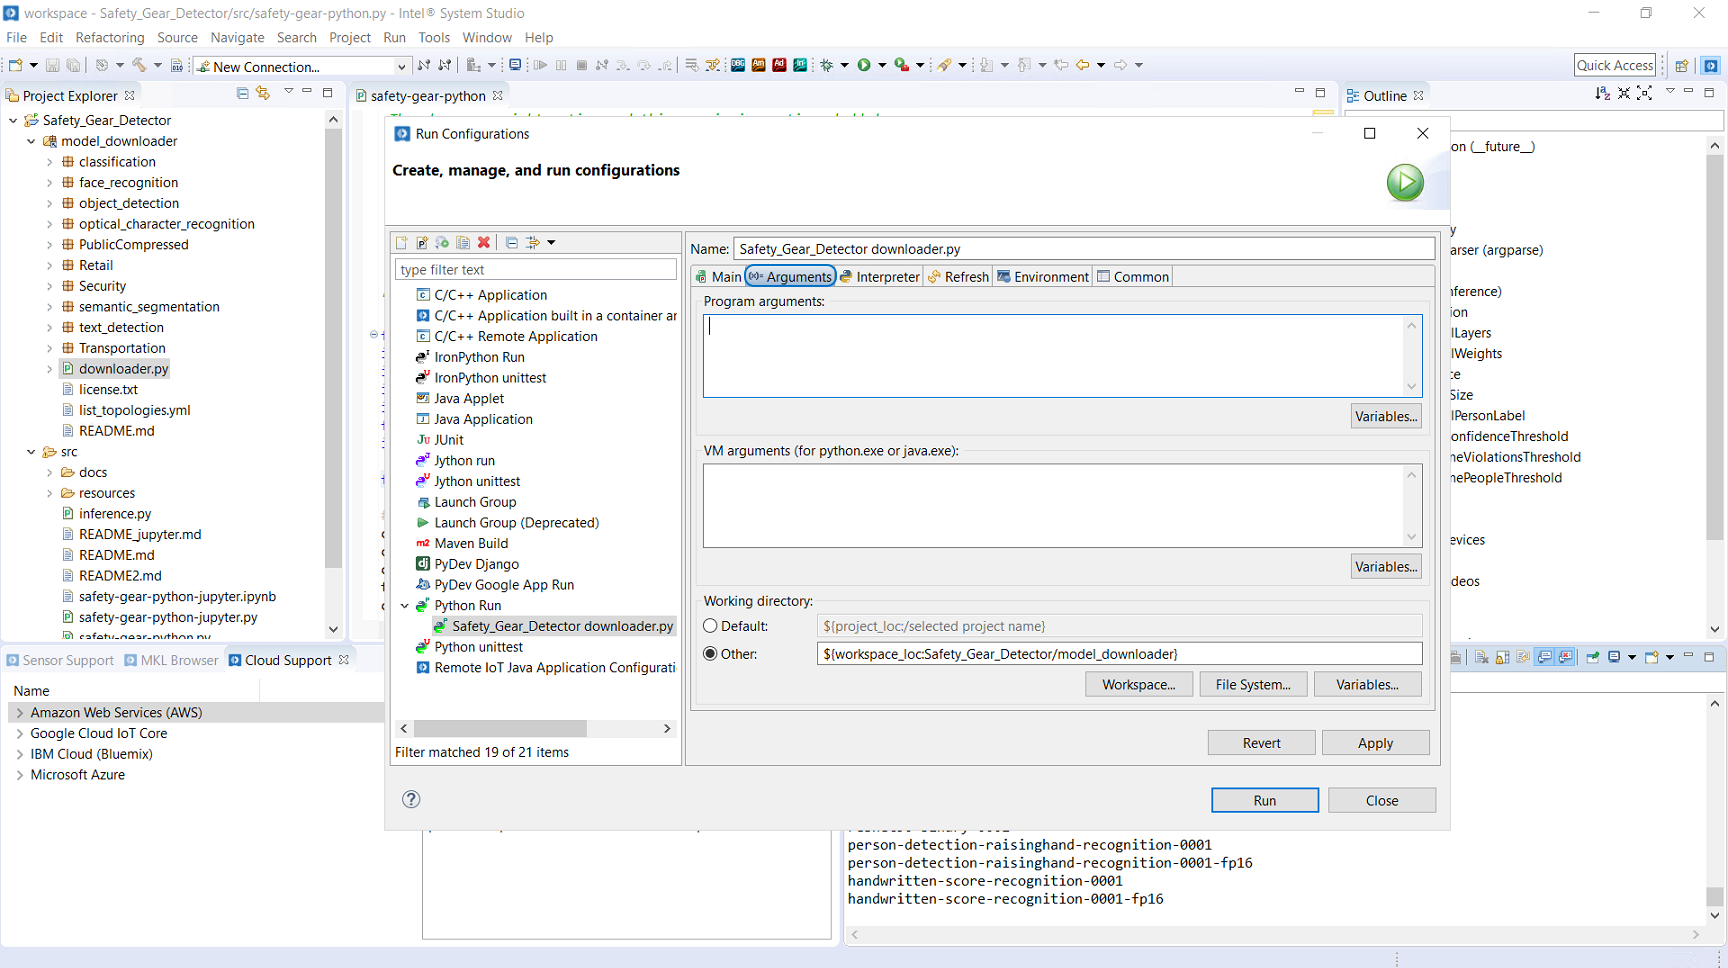1728x968 pixels.
Task: Open the Window menu
Action: point(487,38)
